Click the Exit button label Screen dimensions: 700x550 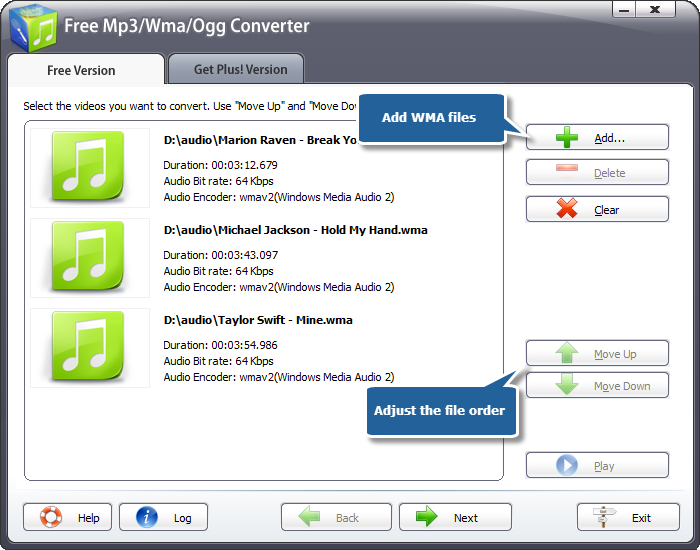(x=641, y=518)
